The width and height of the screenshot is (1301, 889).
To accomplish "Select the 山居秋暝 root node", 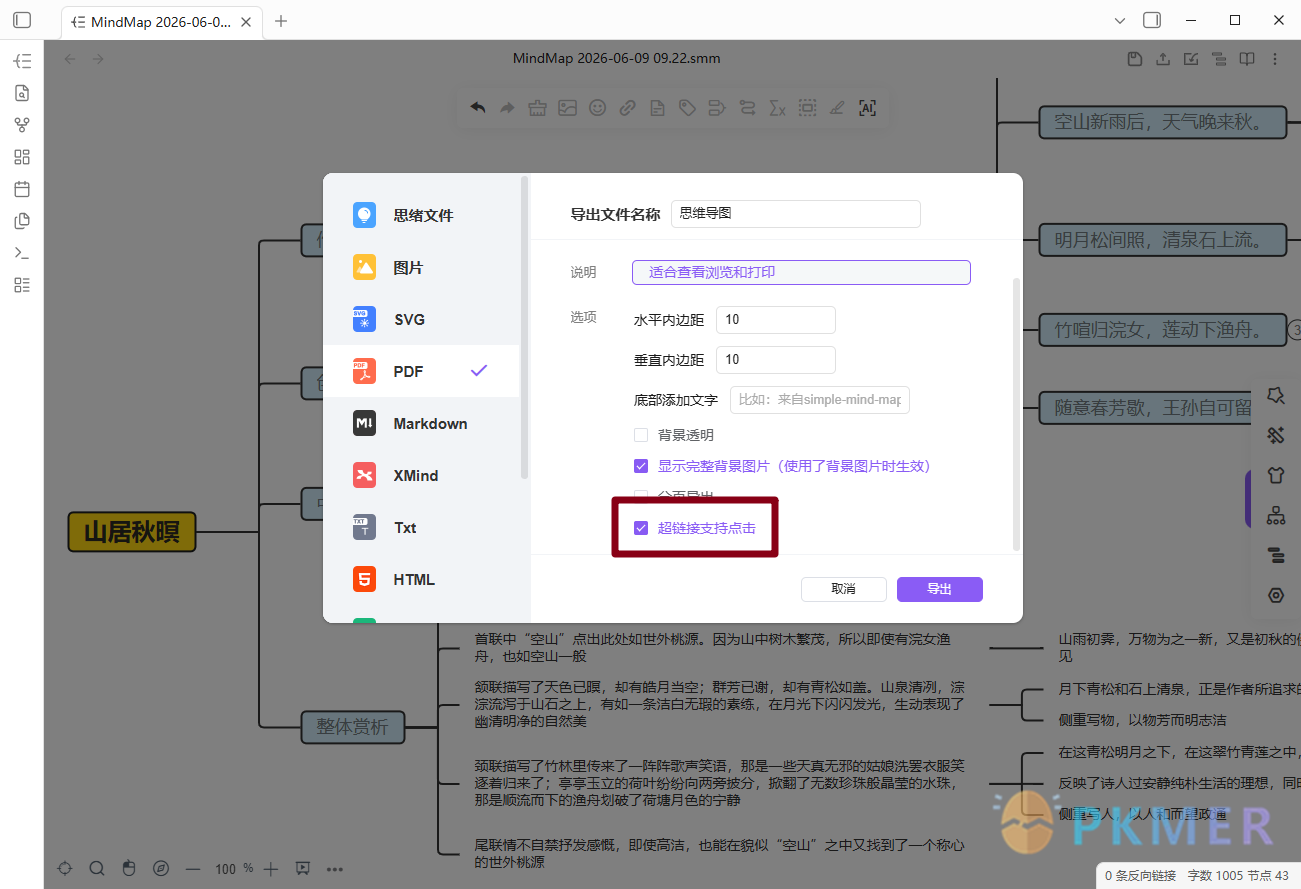I will point(132,532).
